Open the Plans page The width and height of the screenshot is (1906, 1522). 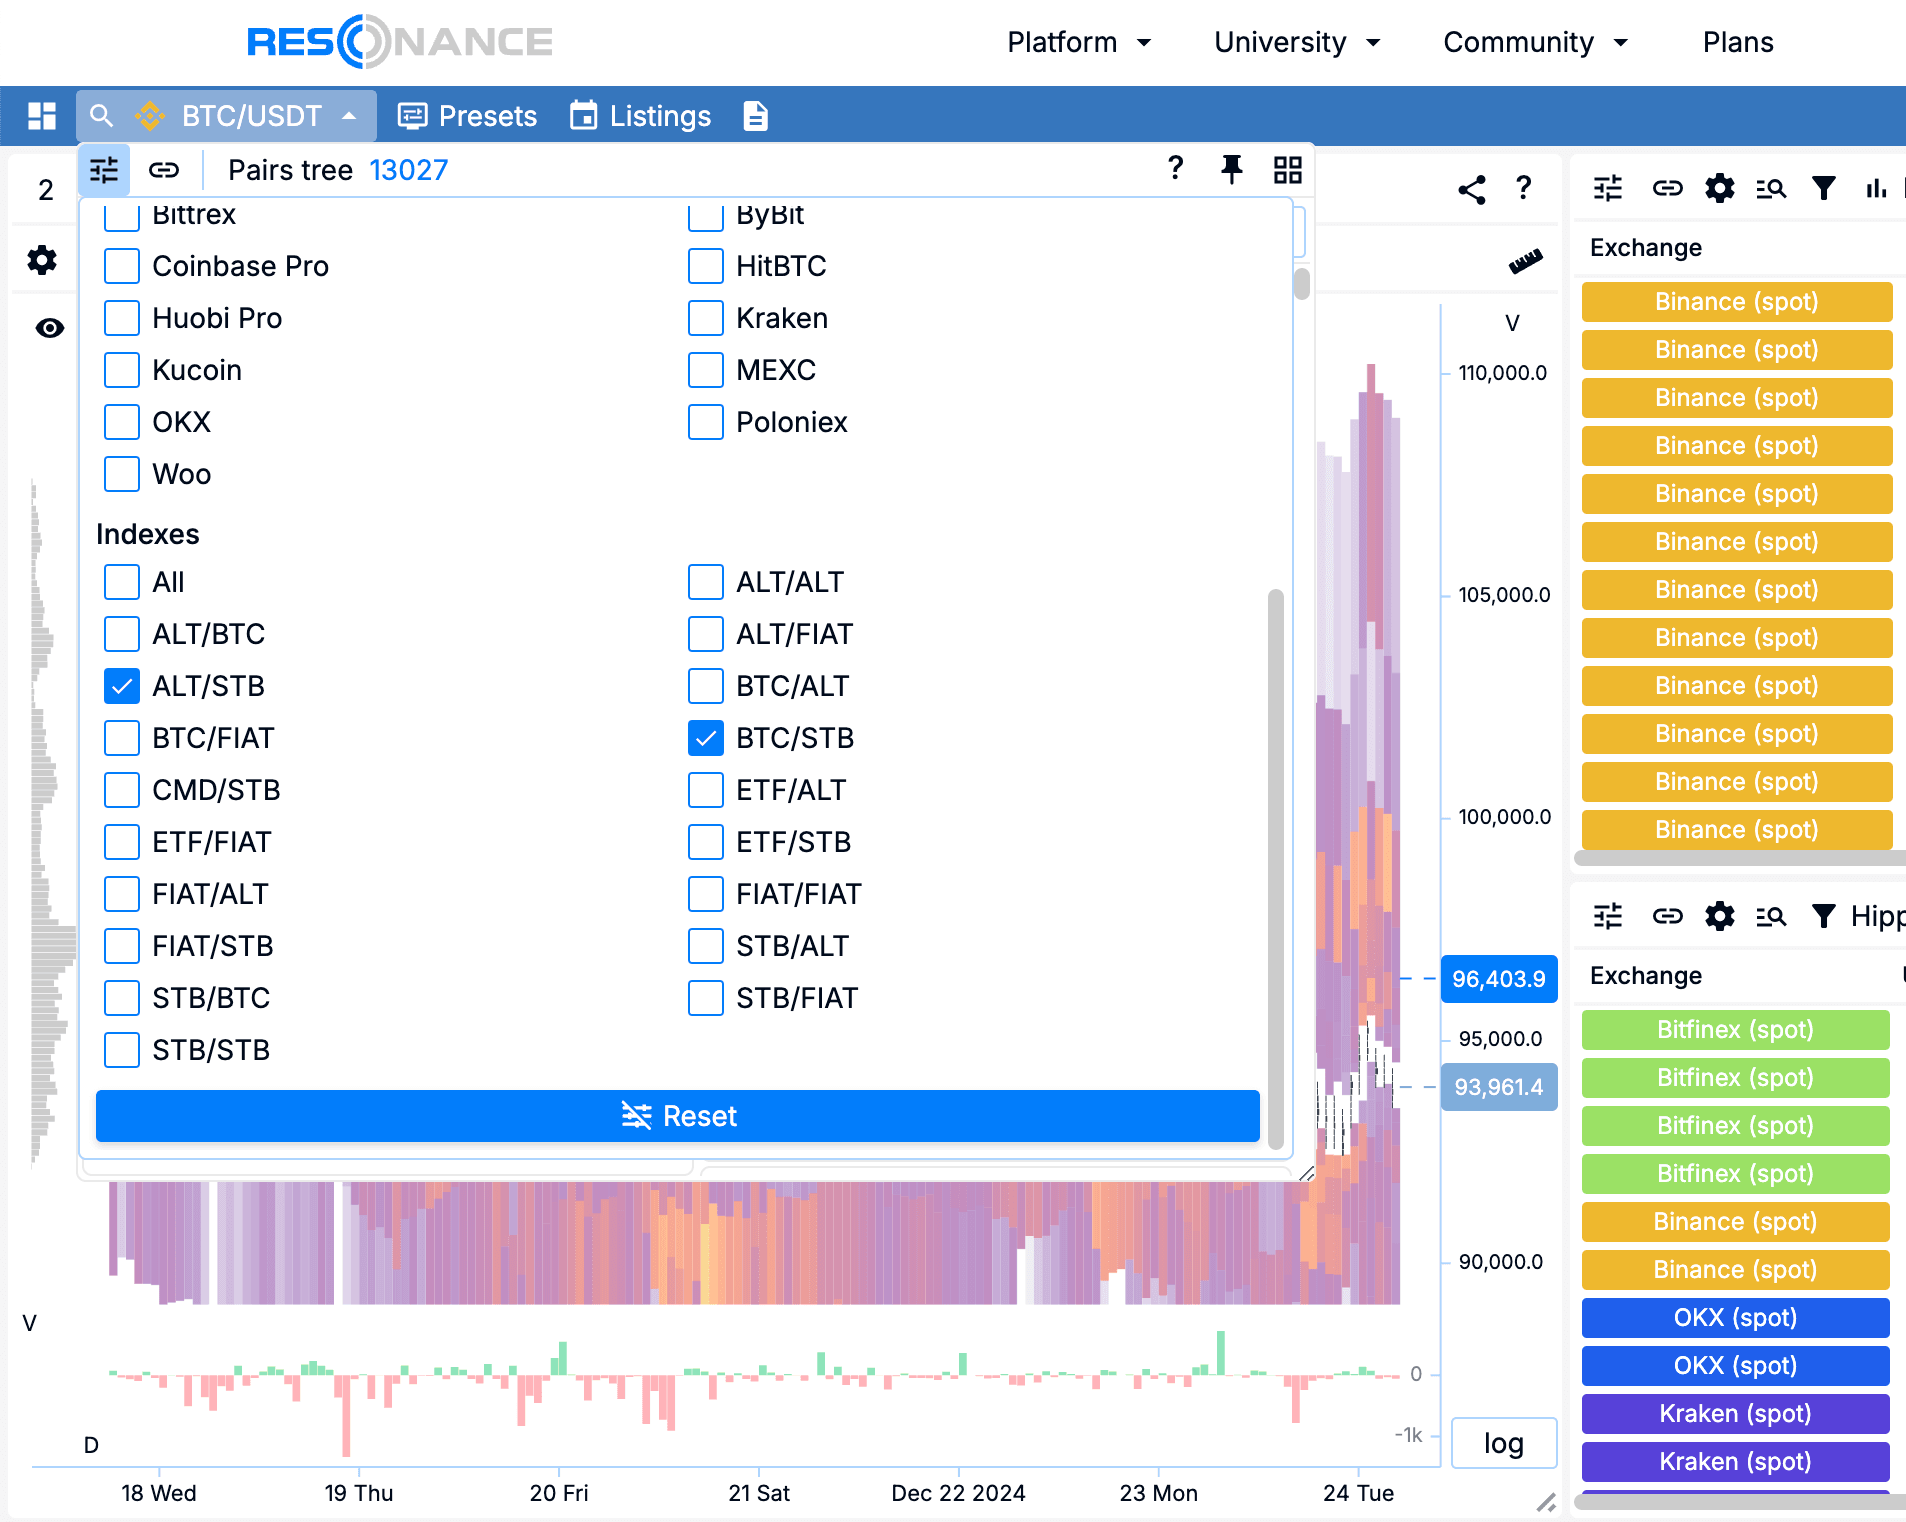pyautogui.click(x=1738, y=42)
